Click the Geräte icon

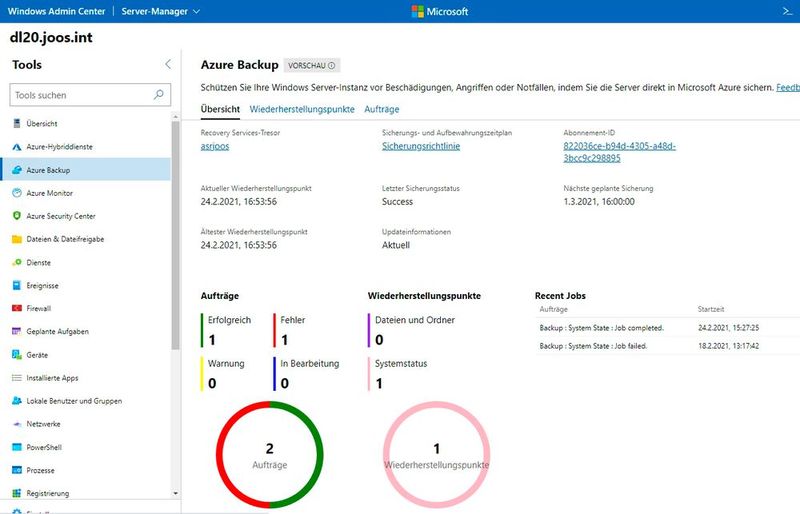click(17, 355)
